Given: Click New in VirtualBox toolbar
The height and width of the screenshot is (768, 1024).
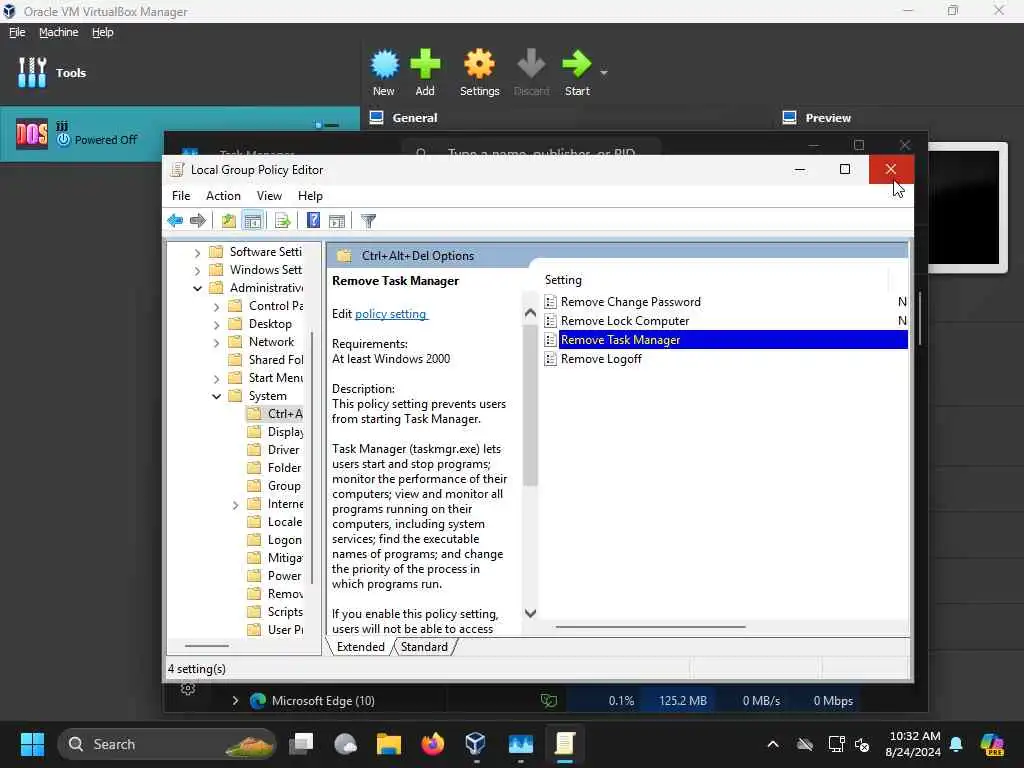Looking at the screenshot, I should point(384,72).
